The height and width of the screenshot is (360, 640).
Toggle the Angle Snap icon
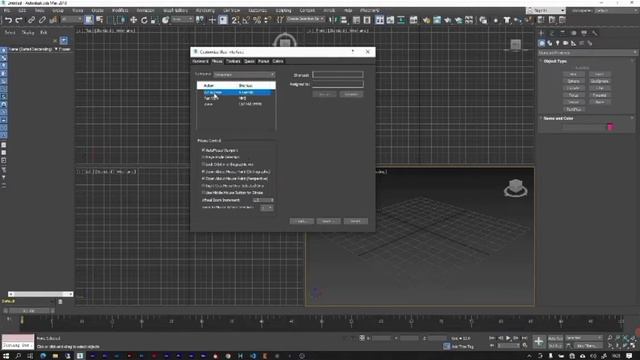tap(246, 20)
